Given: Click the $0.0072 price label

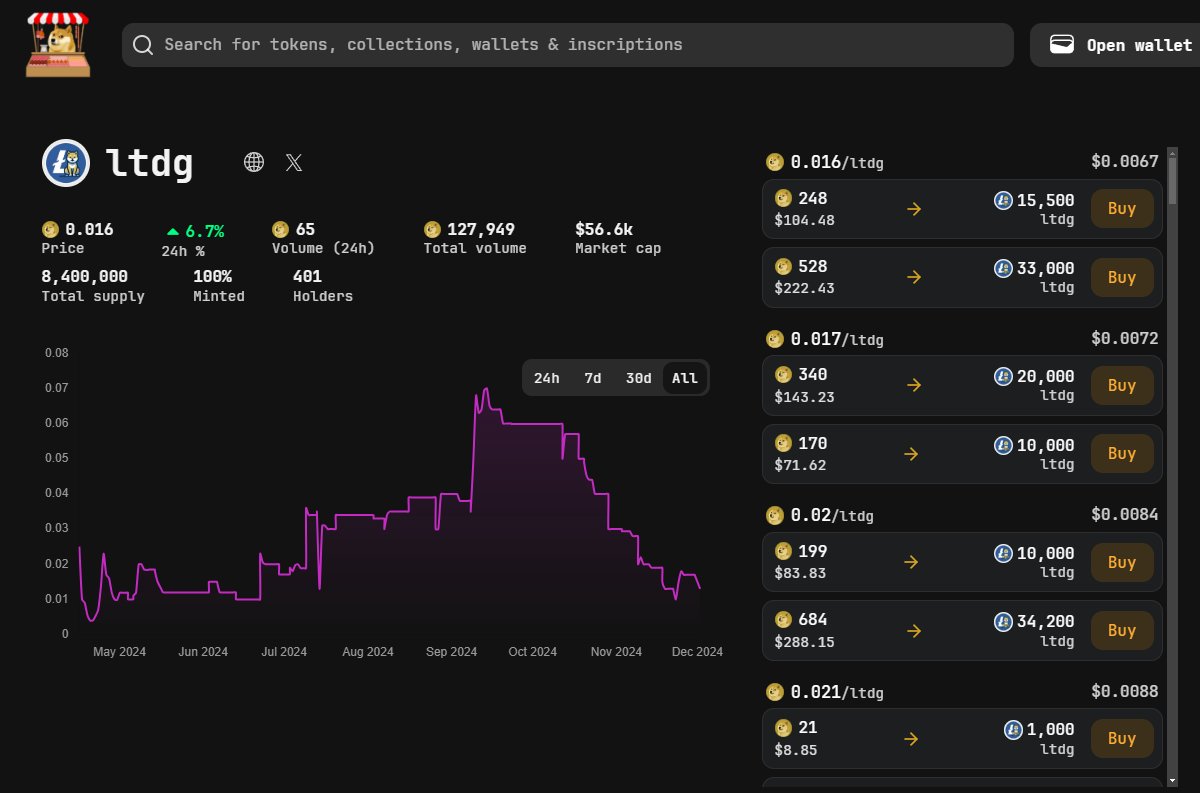Looking at the screenshot, I should pyautogui.click(x=1124, y=339).
